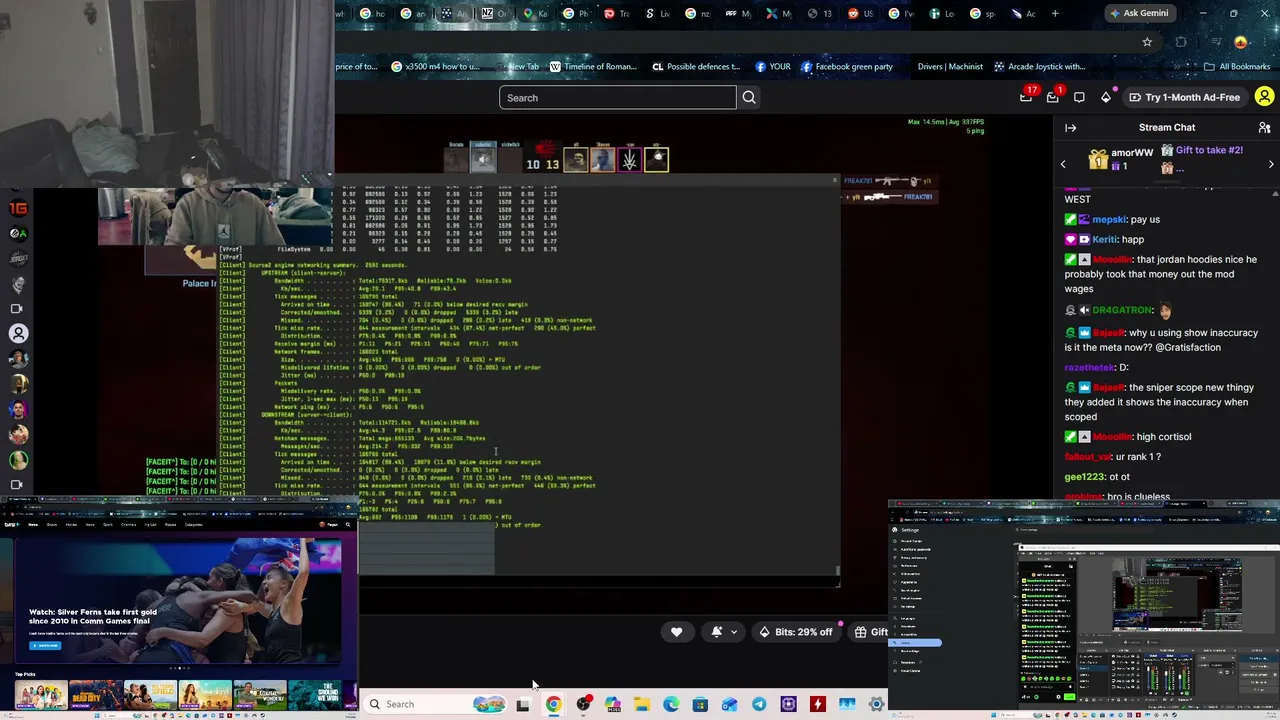Open the Twitch user profile avatar
The image size is (1280, 720).
pos(1264,97)
